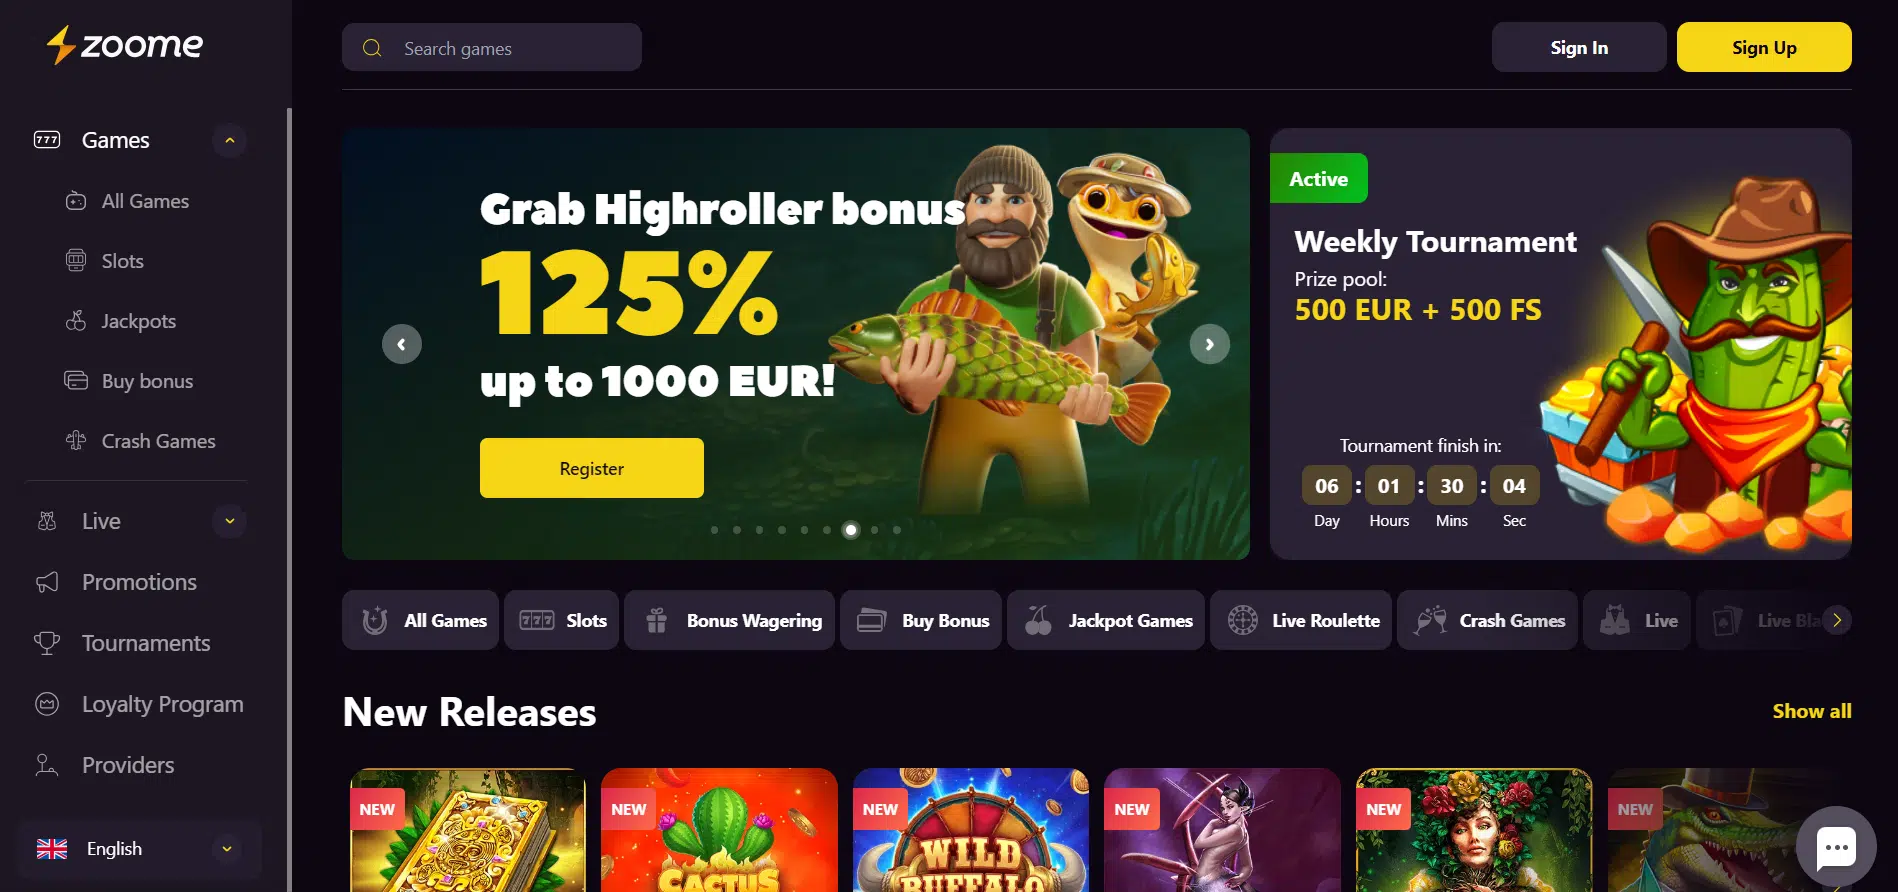This screenshot has height=892, width=1898.
Task: Click the Show all link
Action: pos(1812,711)
